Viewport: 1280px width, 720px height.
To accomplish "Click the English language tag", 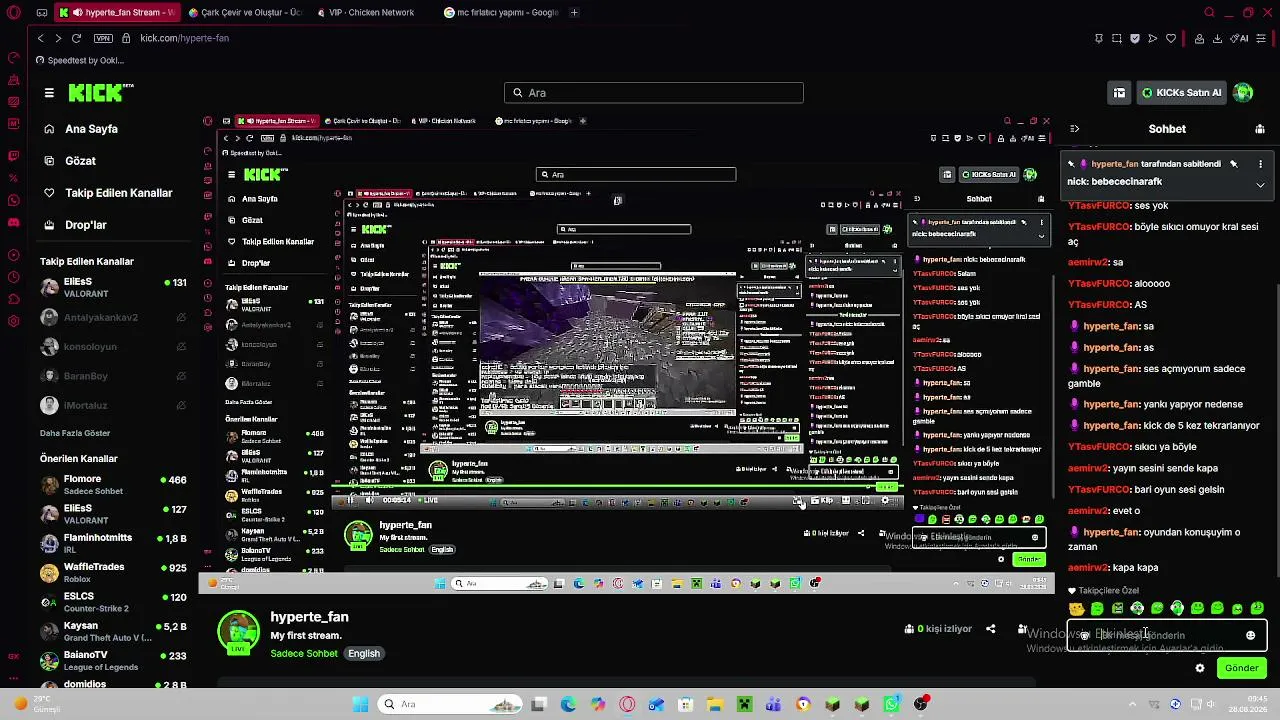I will pyautogui.click(x=364, y=654).
